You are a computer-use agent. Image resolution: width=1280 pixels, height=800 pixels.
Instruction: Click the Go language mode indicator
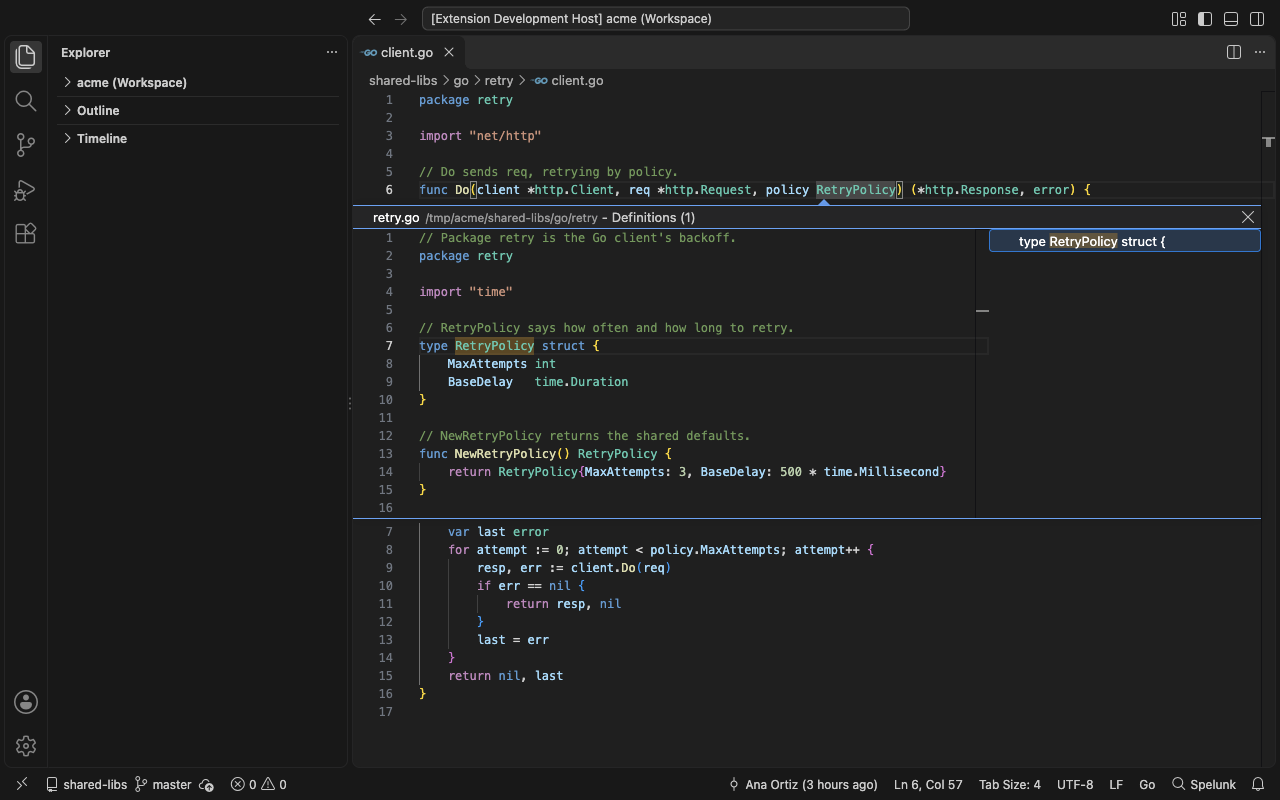tap(1147, 784)
